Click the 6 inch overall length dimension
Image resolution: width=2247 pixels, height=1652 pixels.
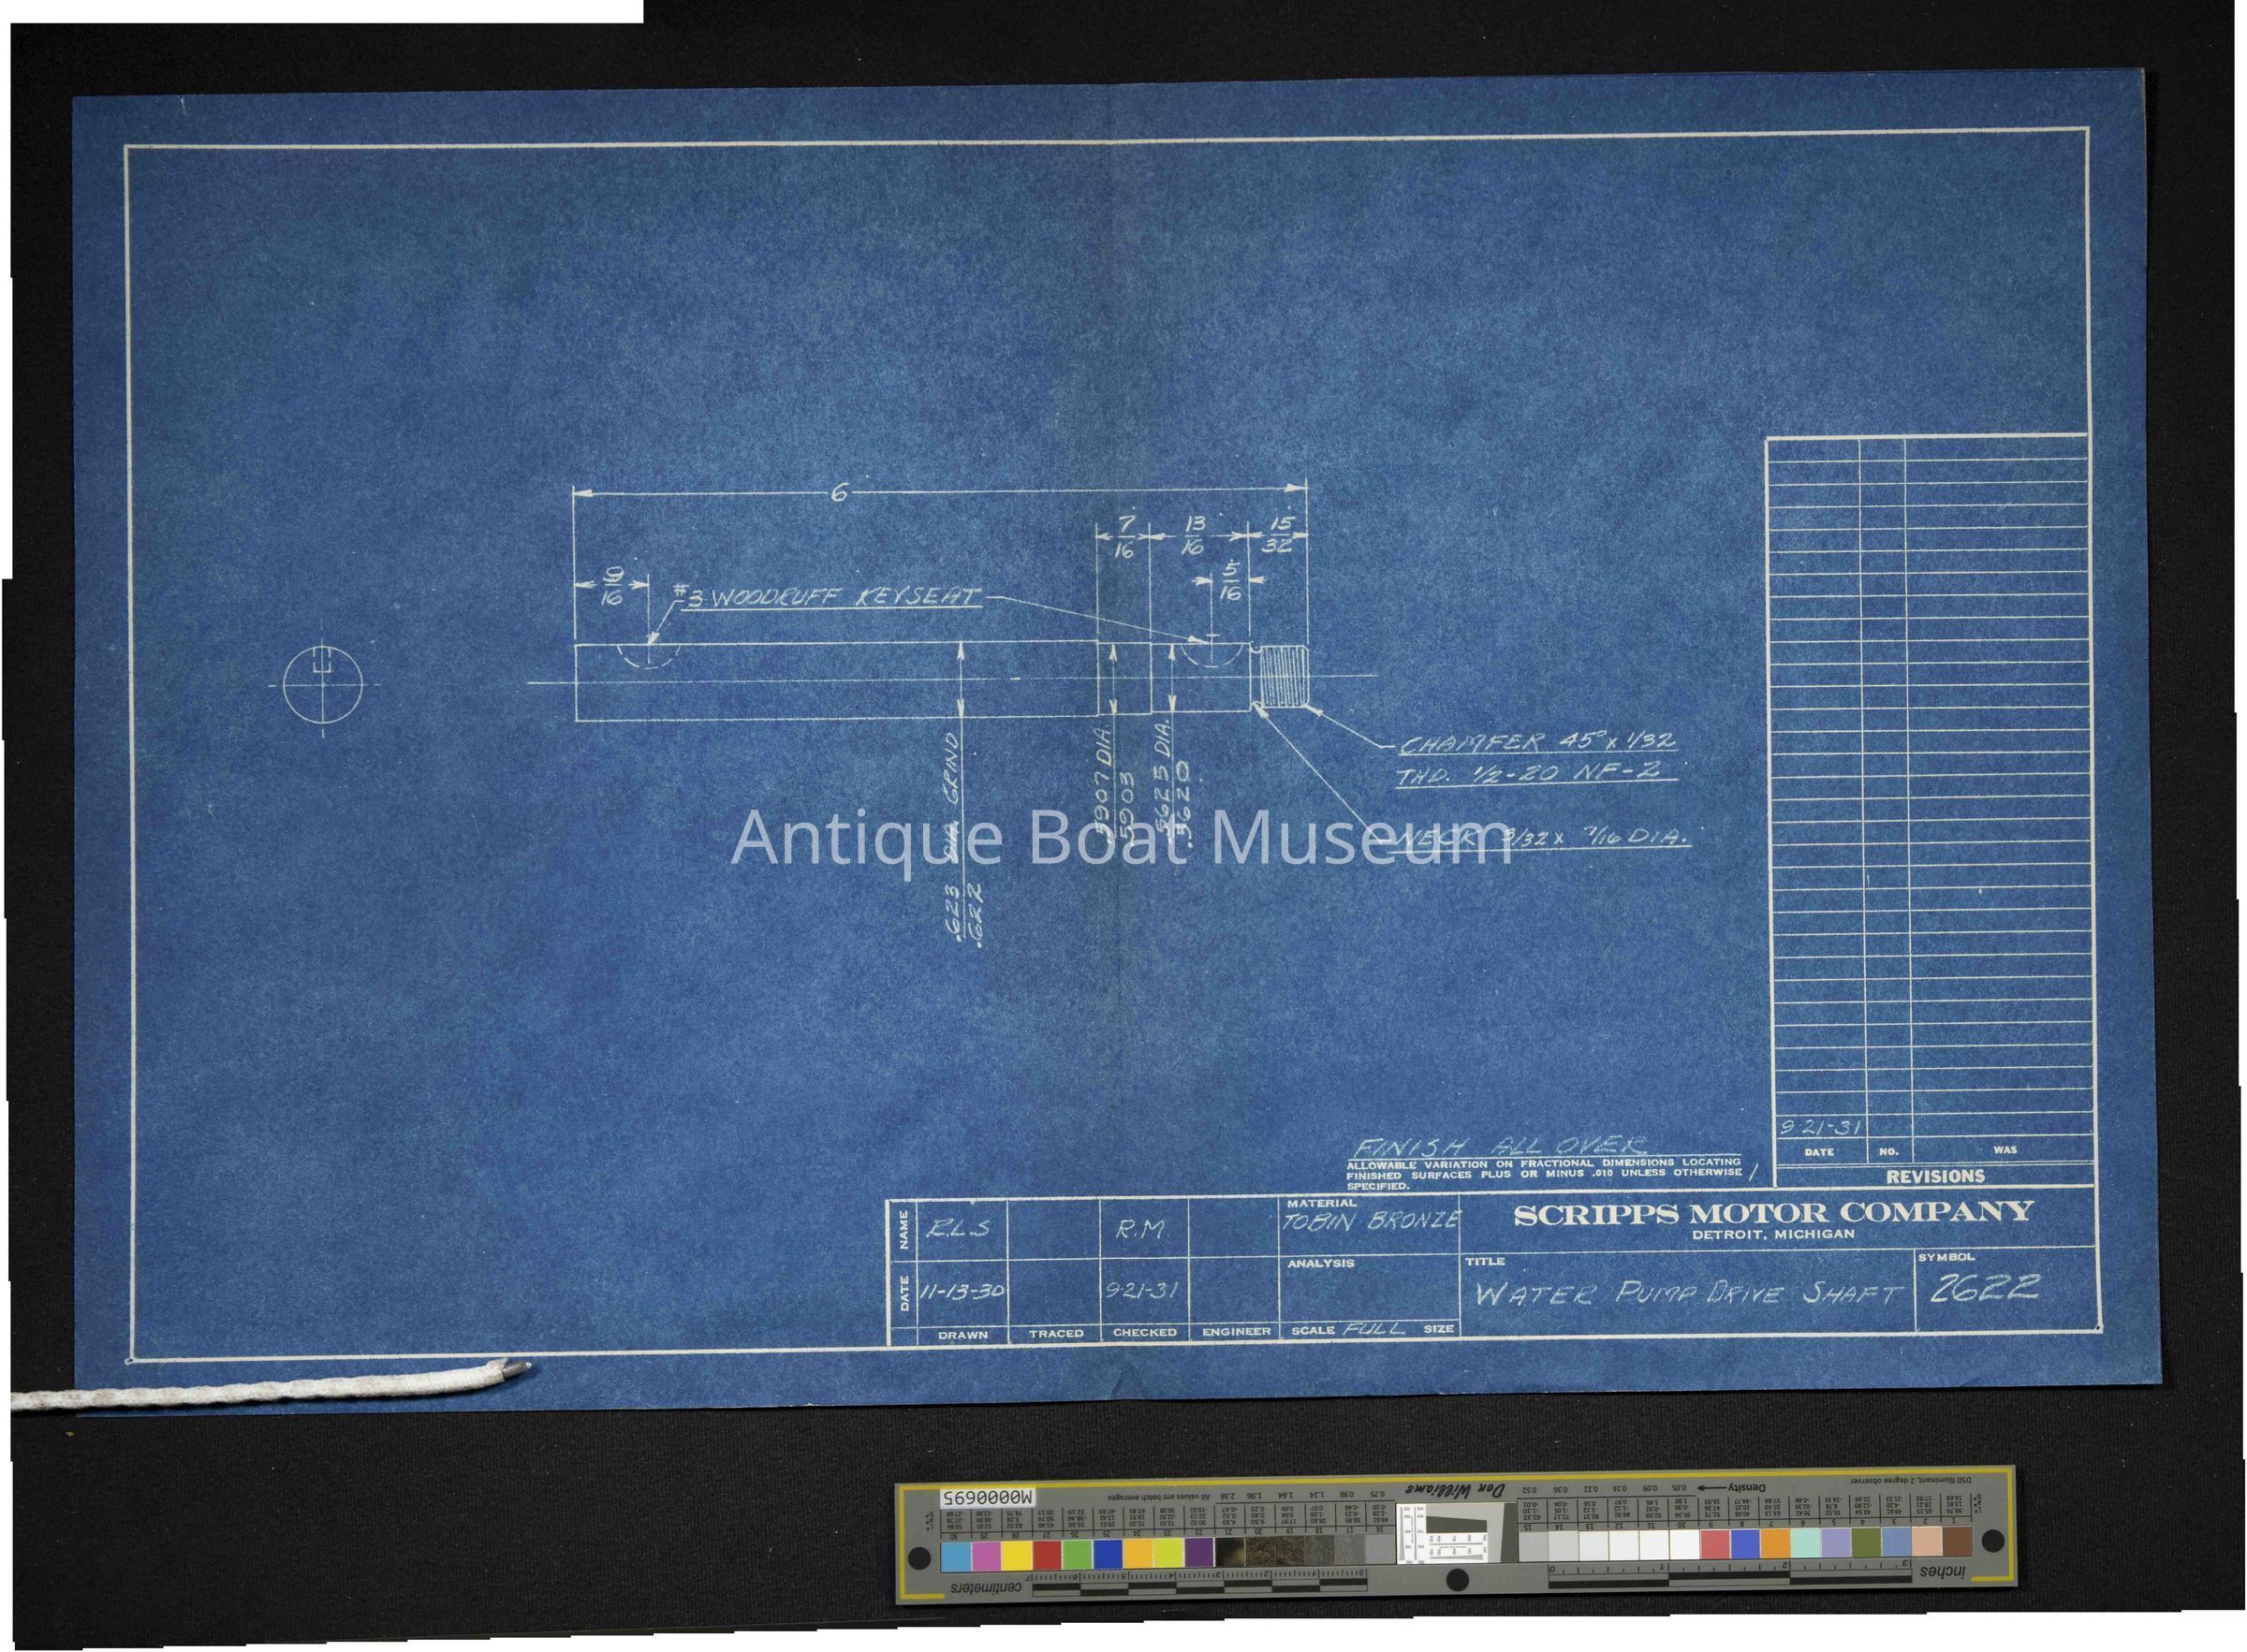pyautogui.click(x=839, y=492)
